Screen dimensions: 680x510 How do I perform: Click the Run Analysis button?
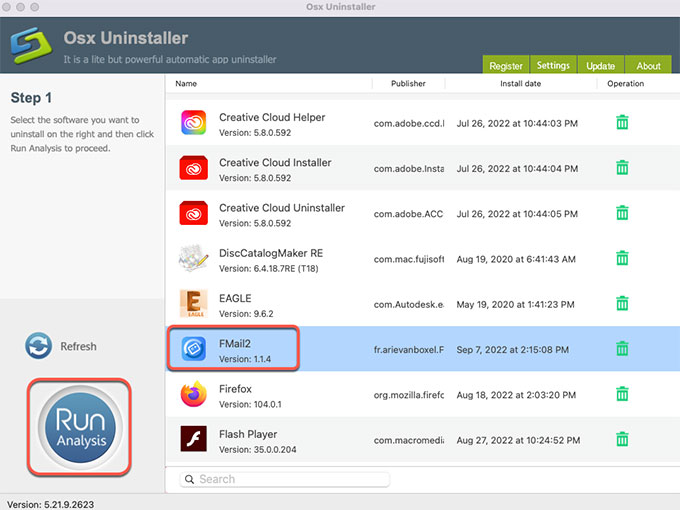(x=79, y=427)
